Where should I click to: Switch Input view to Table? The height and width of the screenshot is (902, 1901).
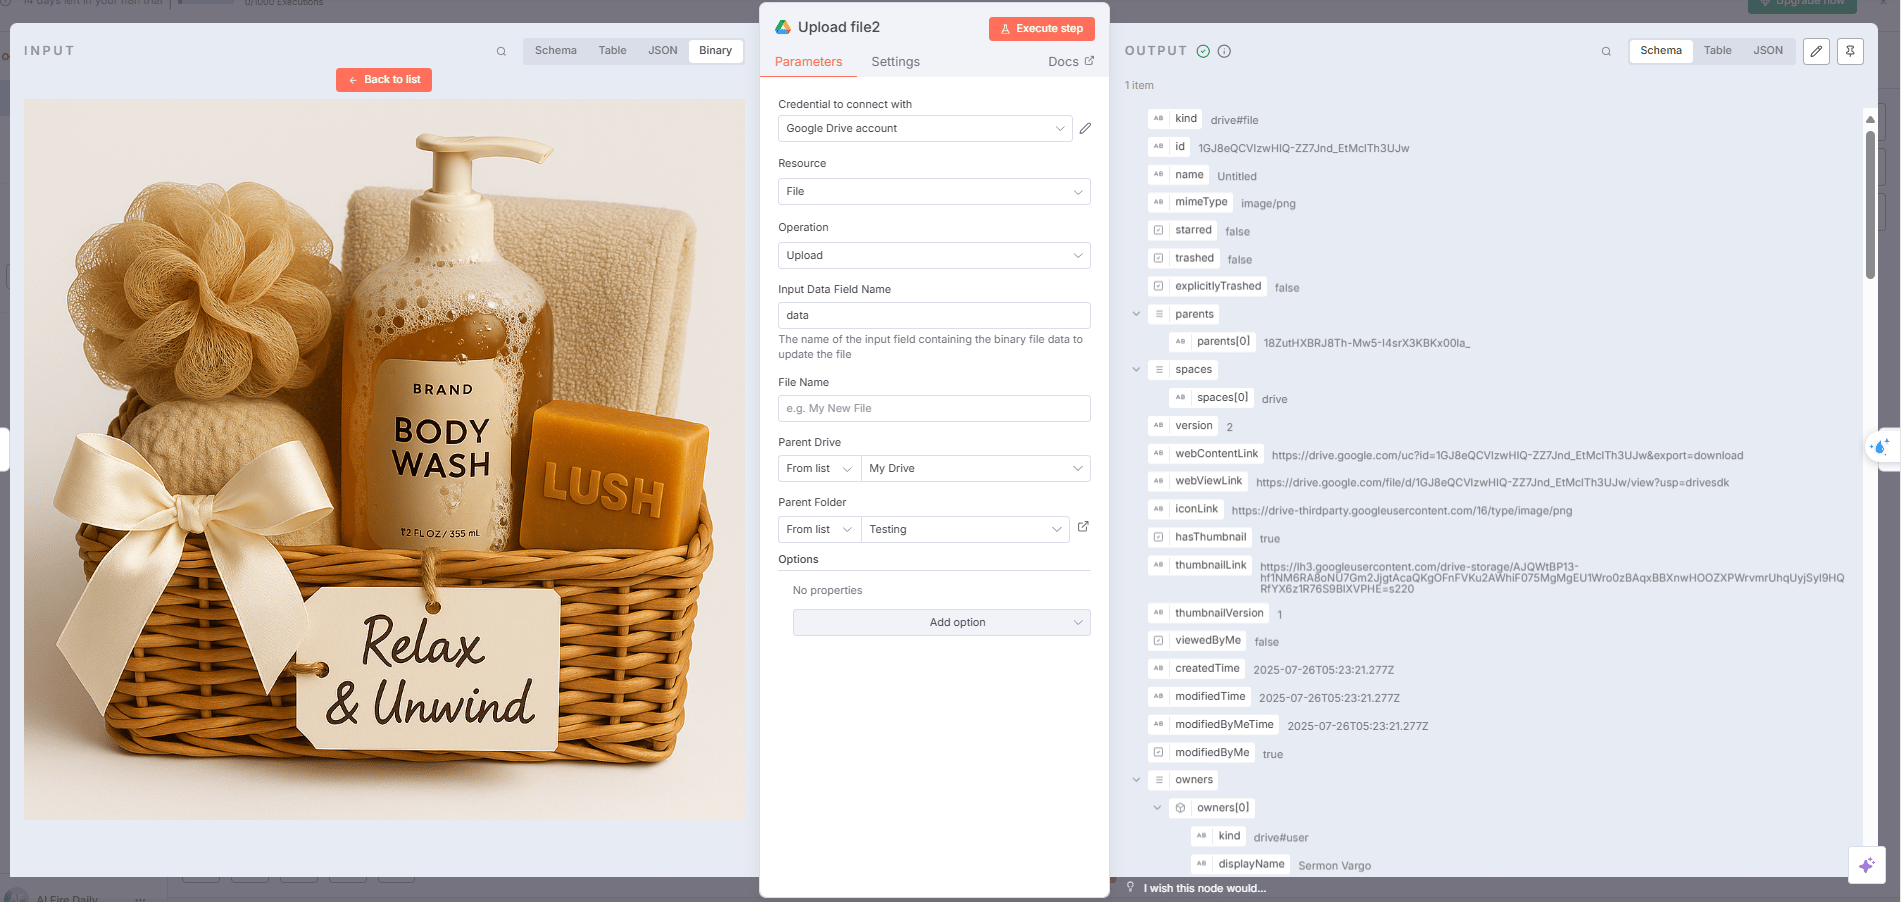click(612, 51)
